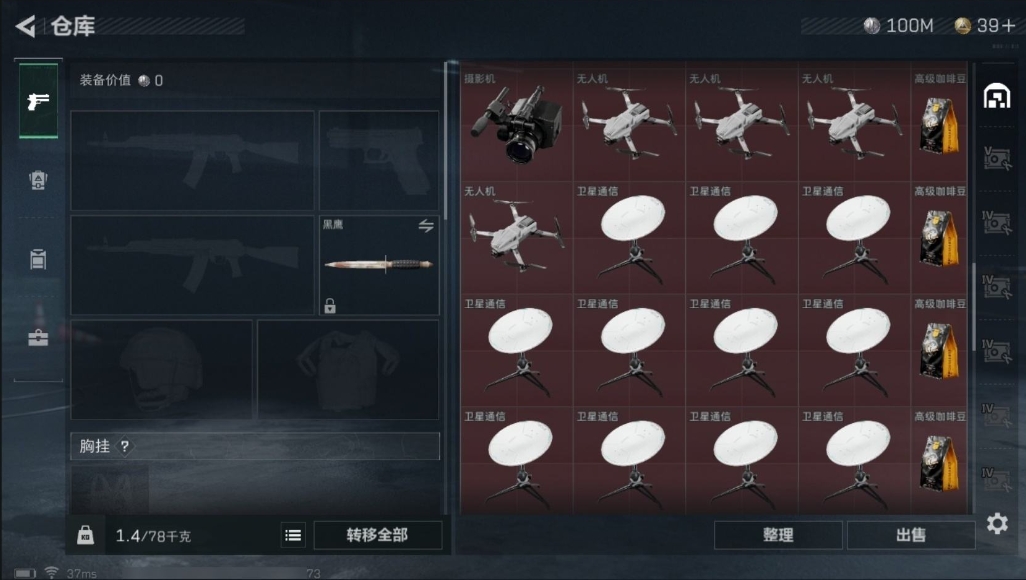
Task: Open the first level V storage box icon
Action: click(997, 158)
